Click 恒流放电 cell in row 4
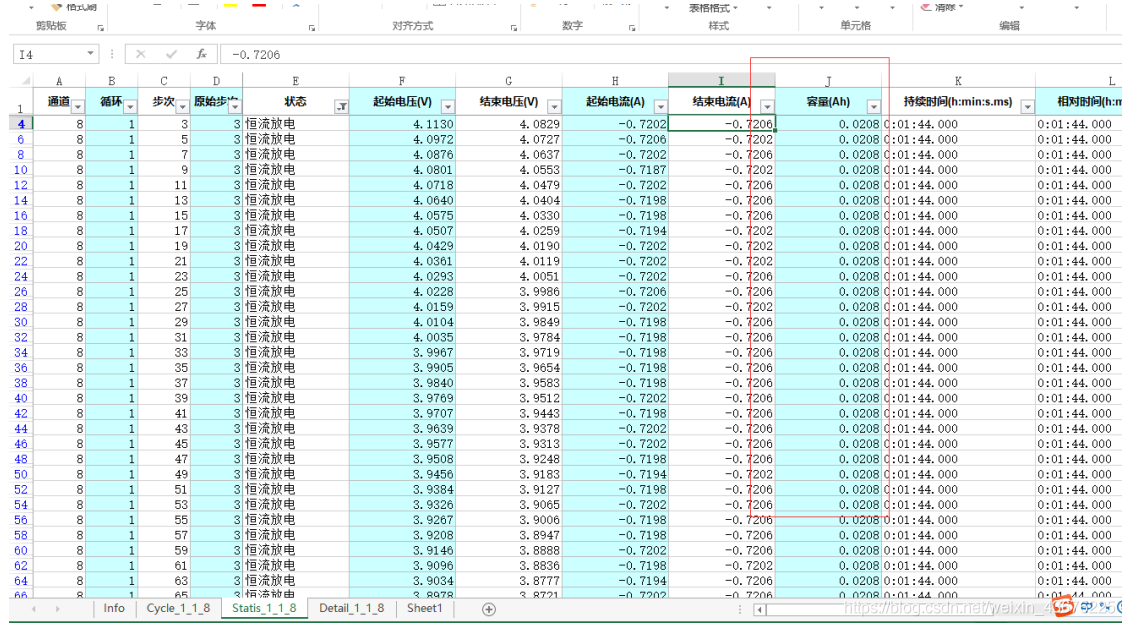This screenshot has height=626, width=1125. click(296, 124)
